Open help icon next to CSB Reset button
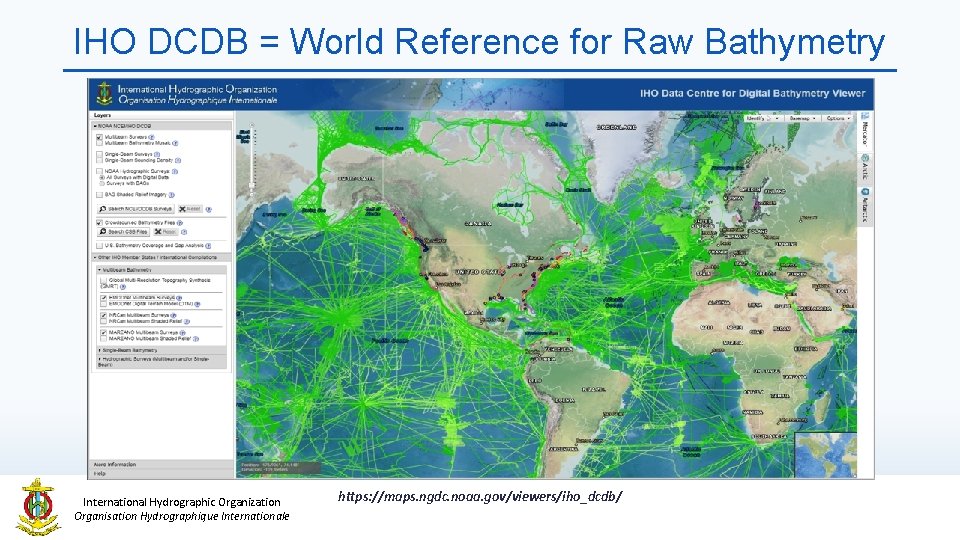The image size is (960, 540). [x=184, y=232]
